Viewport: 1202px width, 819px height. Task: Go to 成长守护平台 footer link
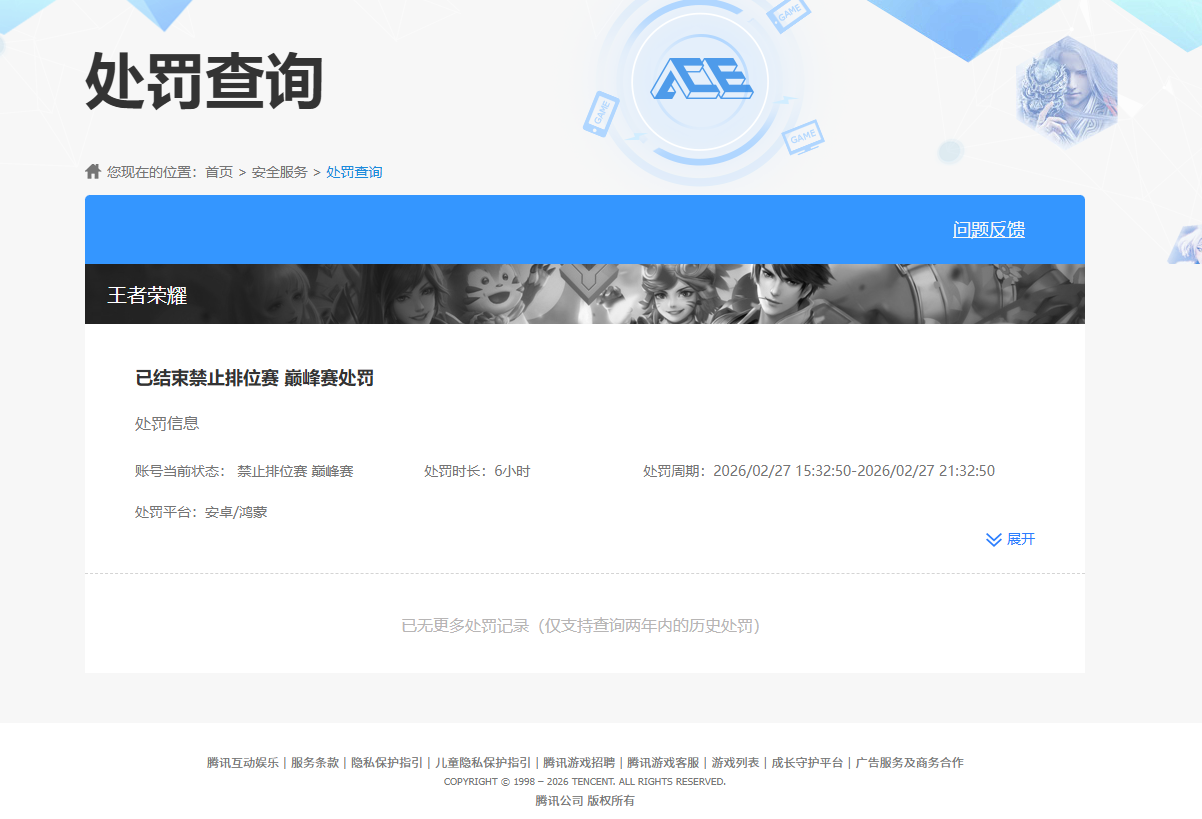coord(807,763)
